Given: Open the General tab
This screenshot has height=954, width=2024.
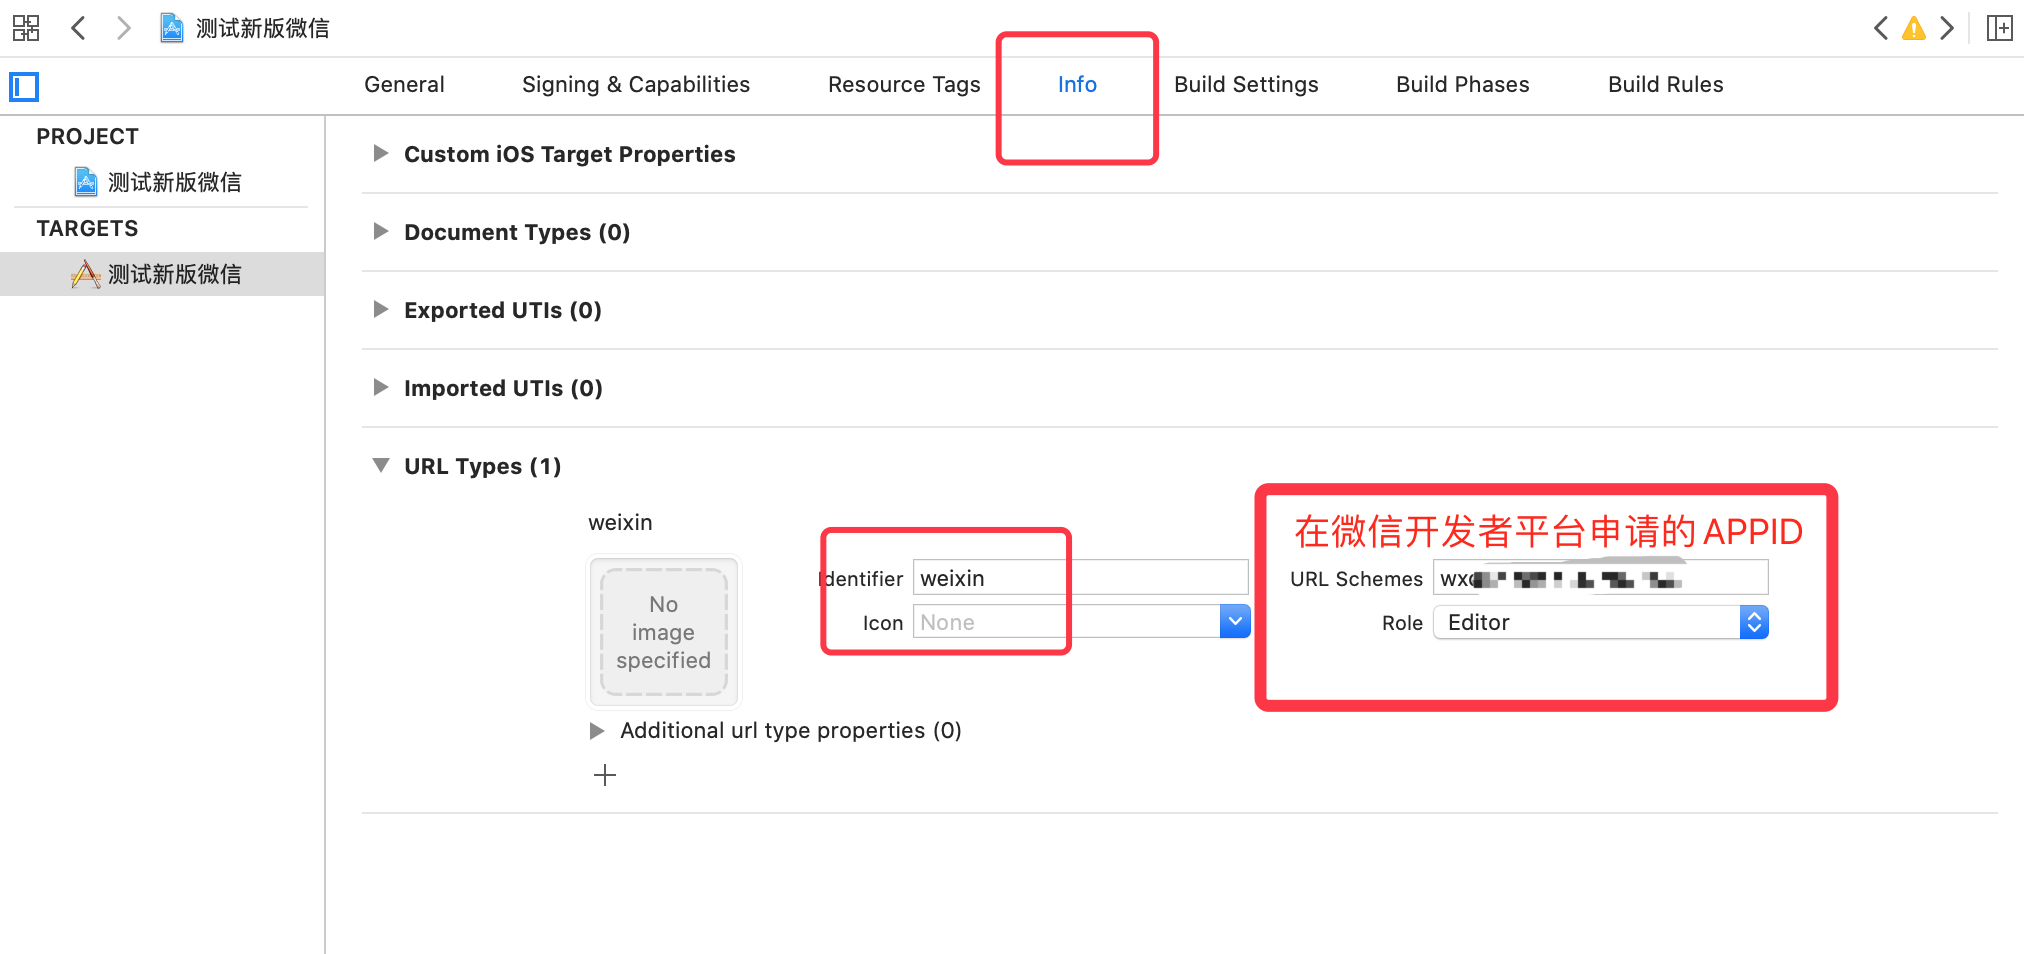Looking at the screenshot, I should coord(404,85).
